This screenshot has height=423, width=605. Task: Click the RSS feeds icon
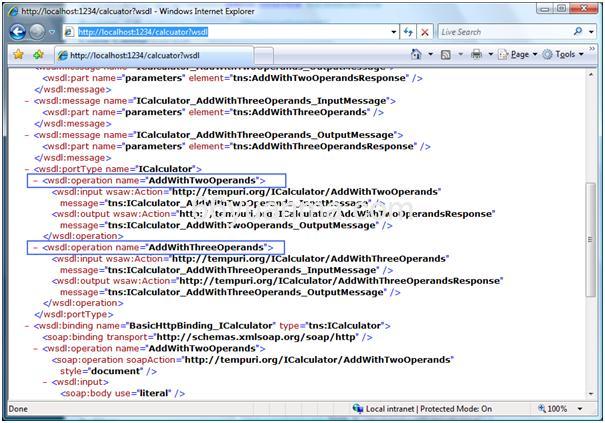[x=447, y=55]
